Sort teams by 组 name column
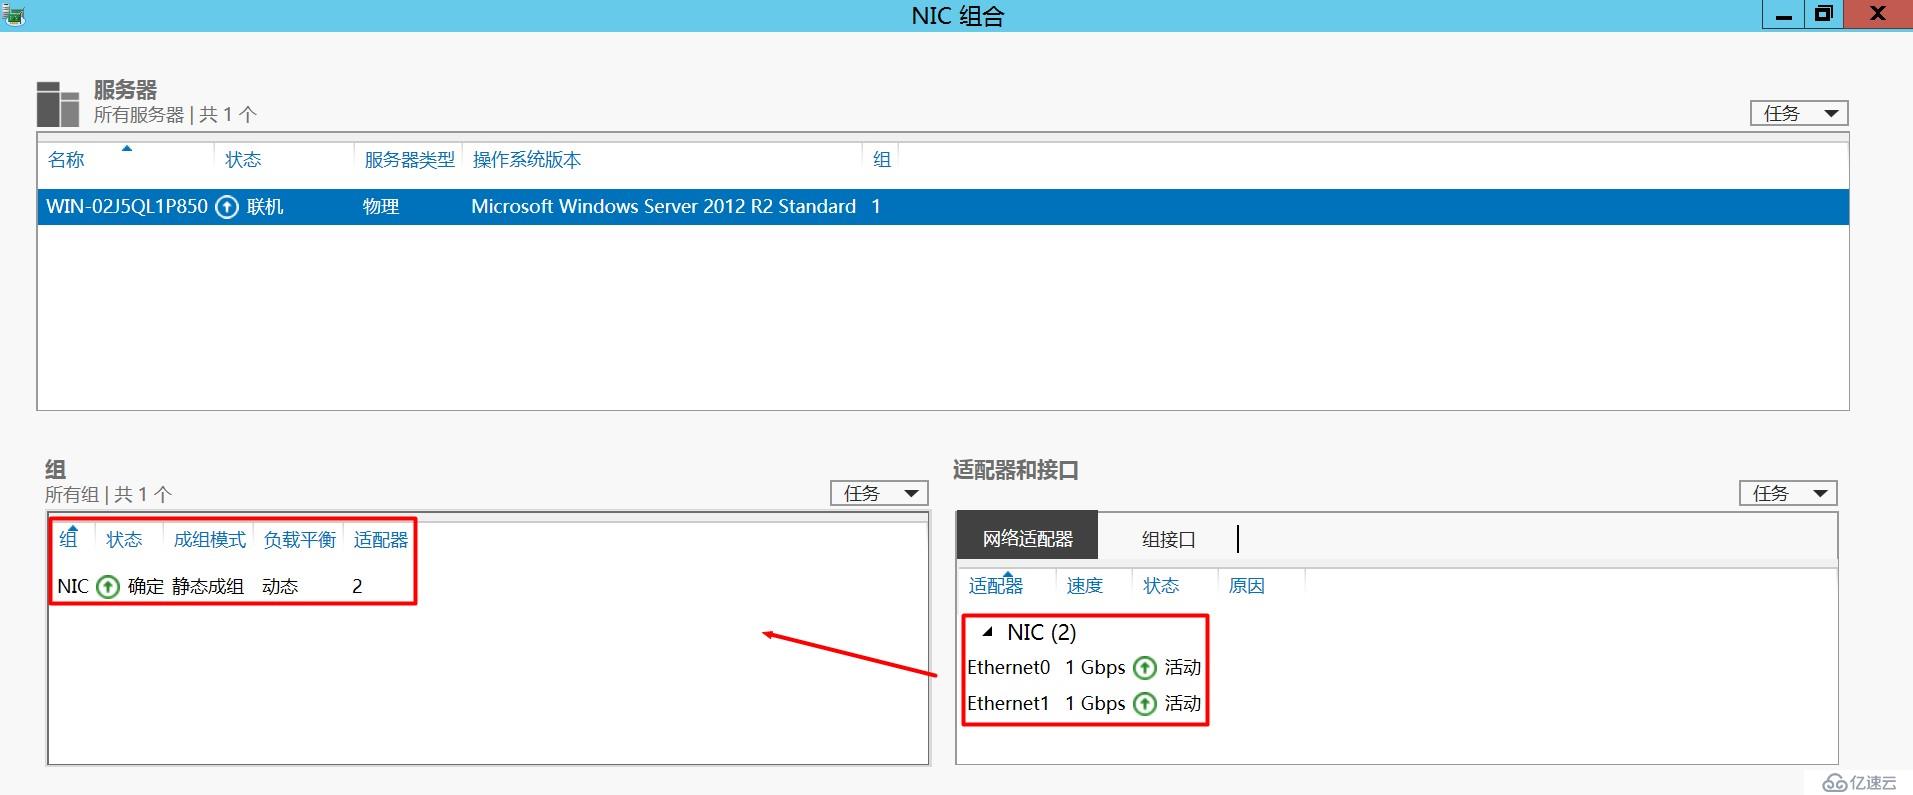This screenshot has height=795, width=1913. coord(68,539)
